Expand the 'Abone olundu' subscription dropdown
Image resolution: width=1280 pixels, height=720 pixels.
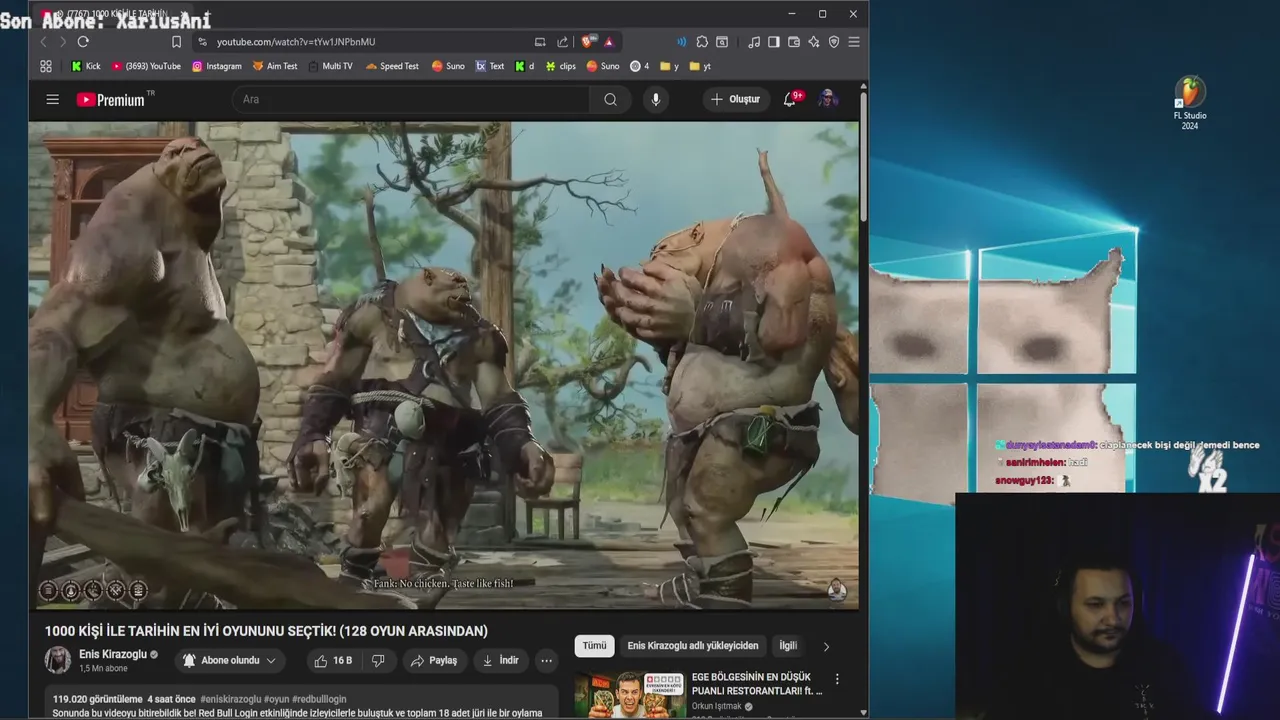pos(229,660)
